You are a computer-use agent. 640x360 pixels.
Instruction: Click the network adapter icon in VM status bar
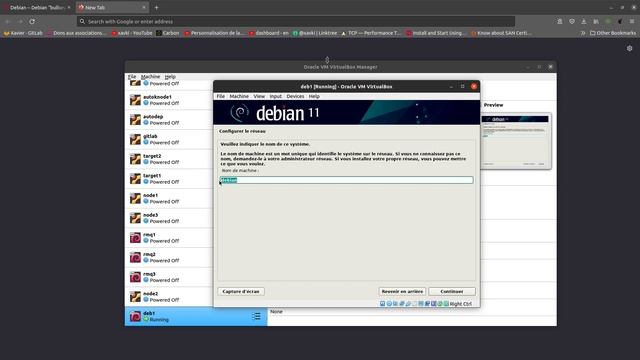(x=402, y=304)
